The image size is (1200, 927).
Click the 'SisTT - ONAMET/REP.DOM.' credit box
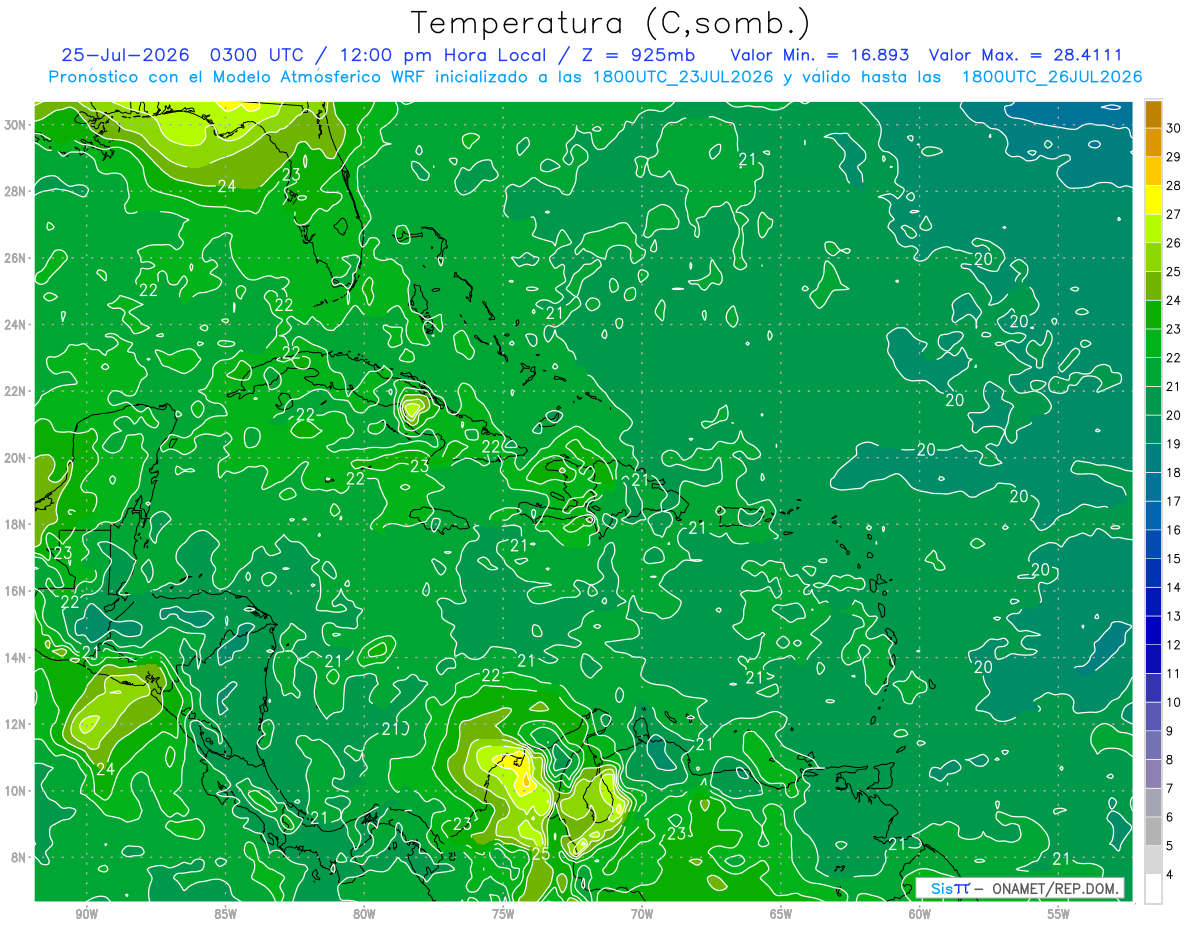[1020, 888]
